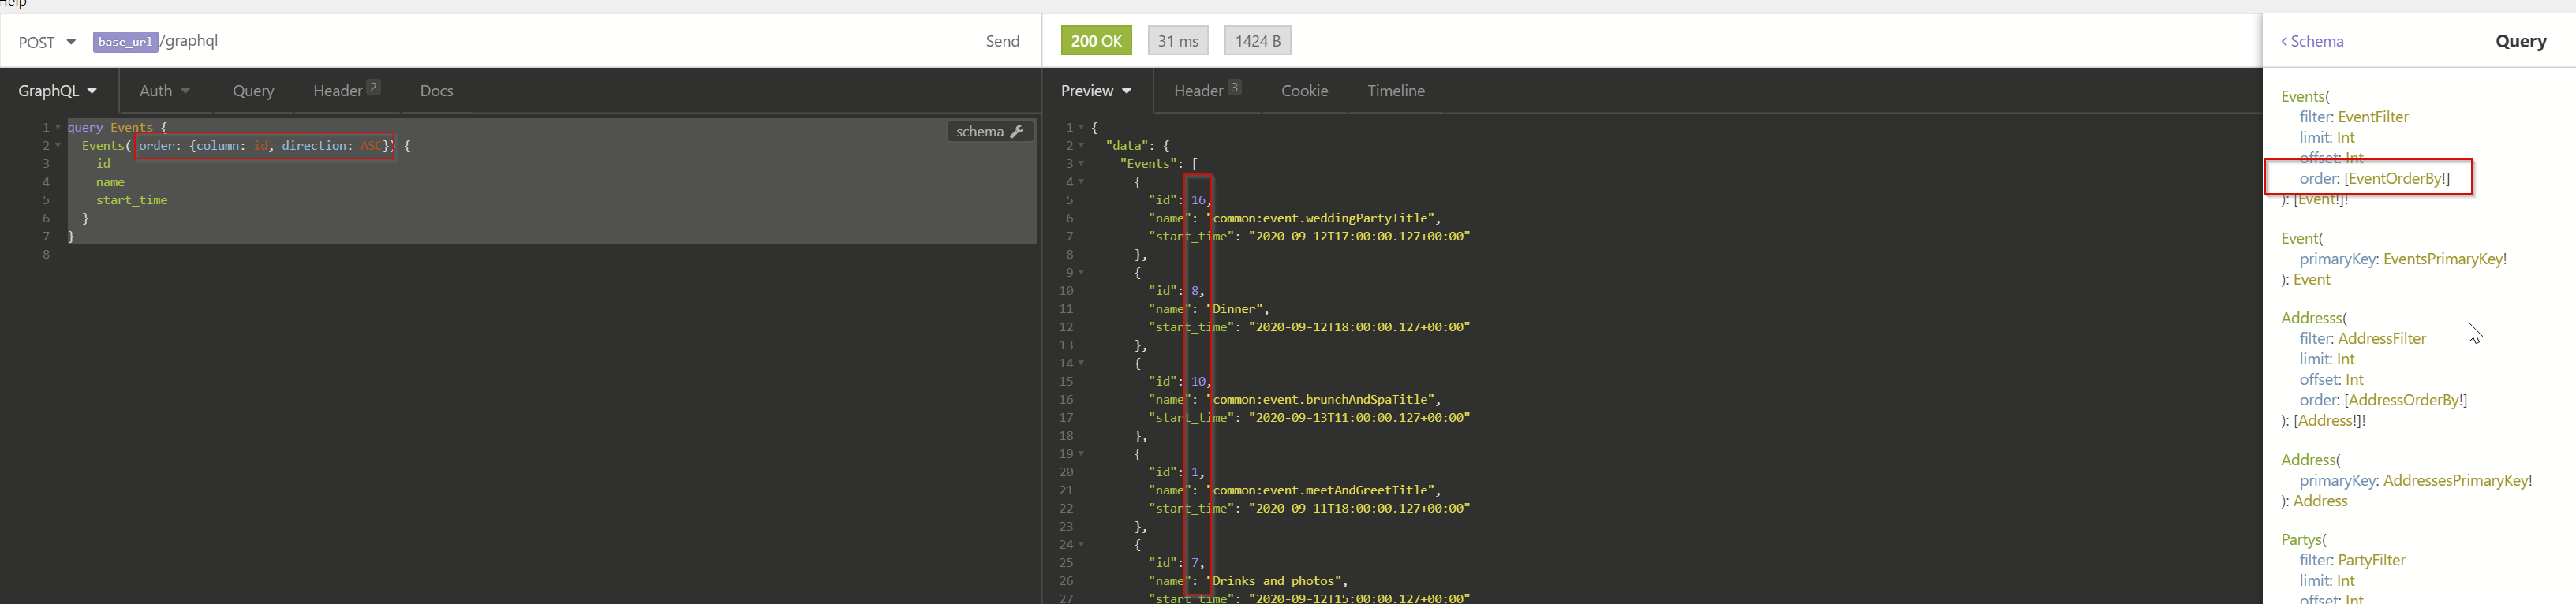Switch to the response Header tab
The image size is (2576, 604).
tap(1207, 91)
